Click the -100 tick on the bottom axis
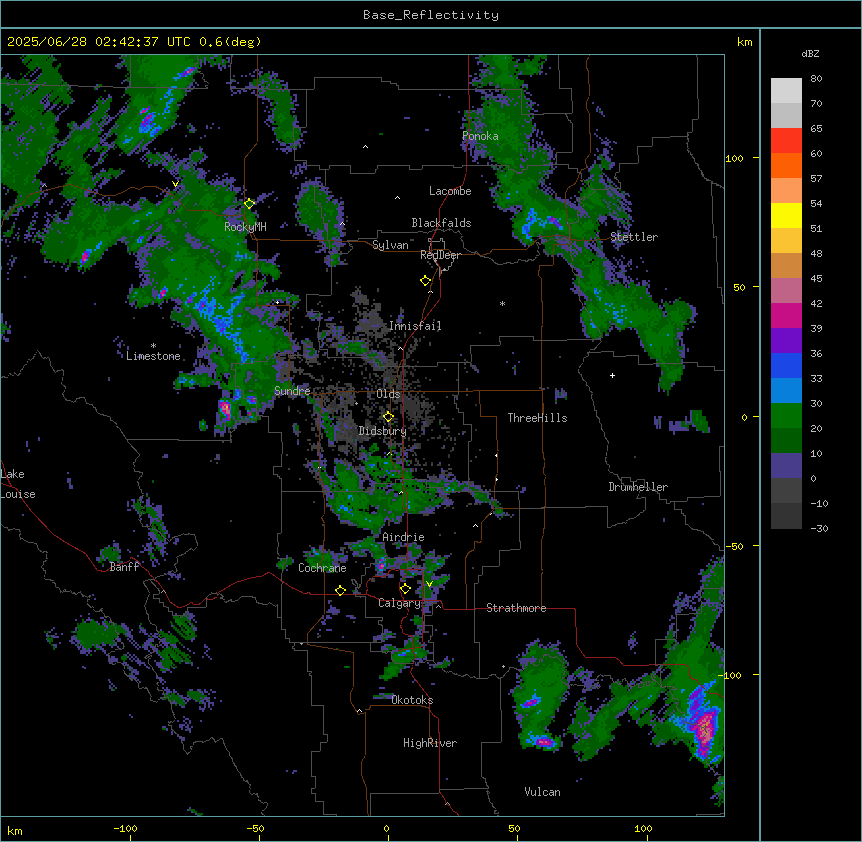 click(126, 828)
